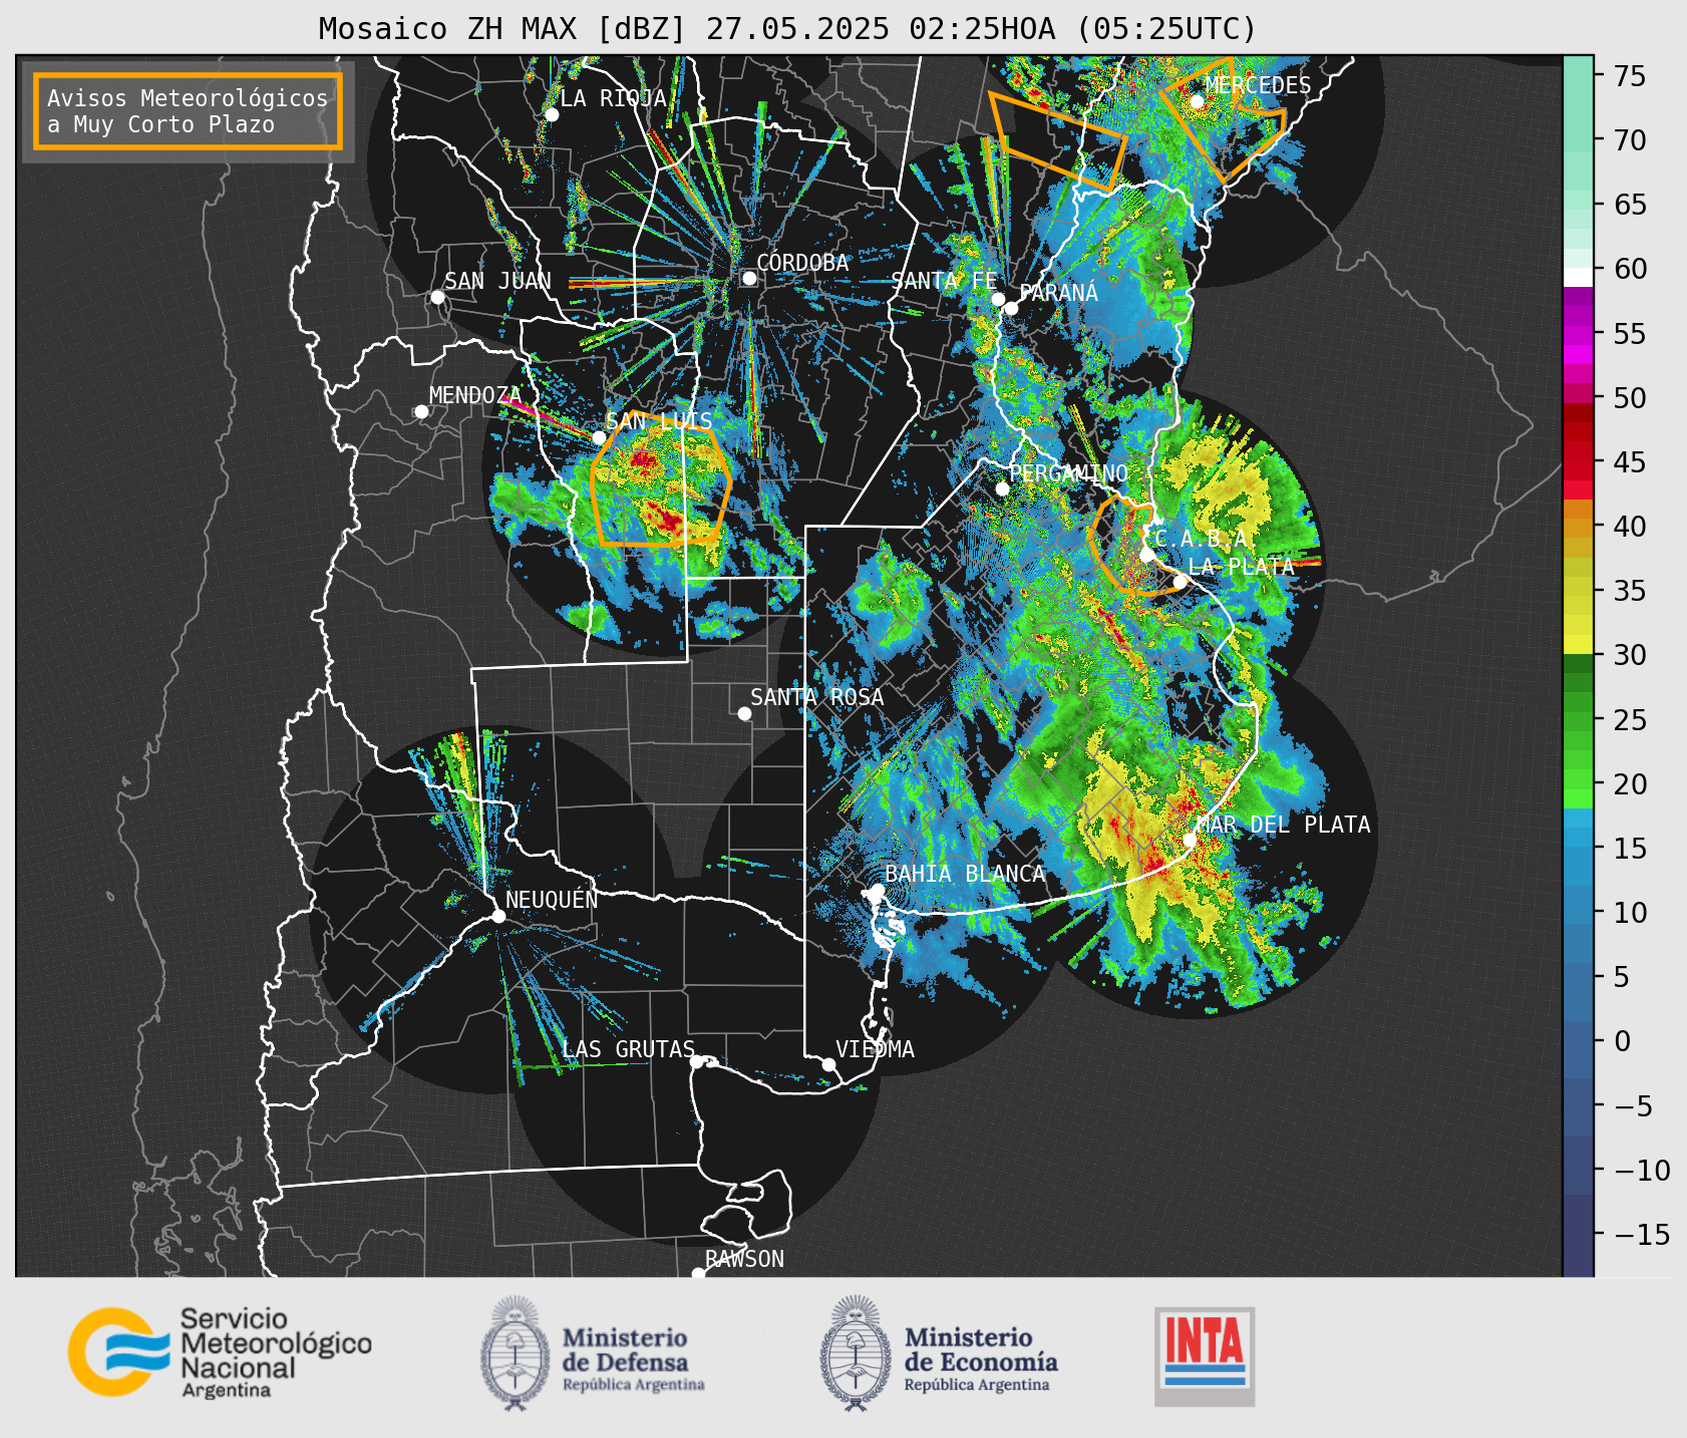Click the Ministerio de Economía emblem
This screenshot has height=1438, width=1687.
click(x=855, y=1353)
